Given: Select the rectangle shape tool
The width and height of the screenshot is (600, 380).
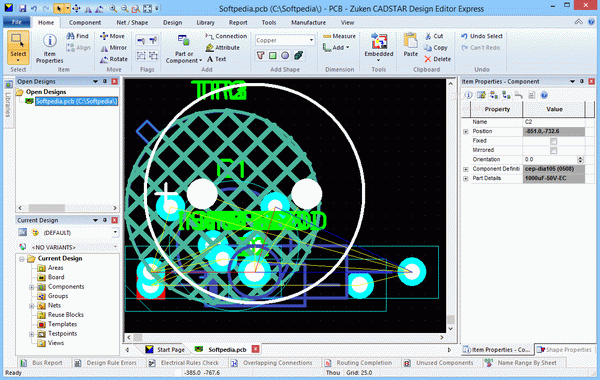Looking at the screenshot, I should [273, 56].
